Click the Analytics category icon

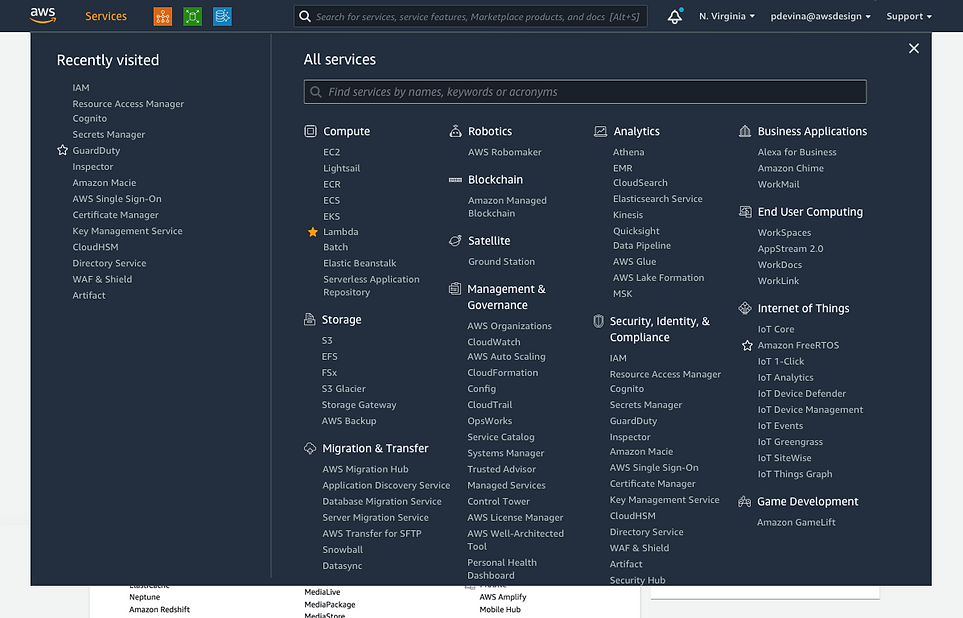click(600, 131)
